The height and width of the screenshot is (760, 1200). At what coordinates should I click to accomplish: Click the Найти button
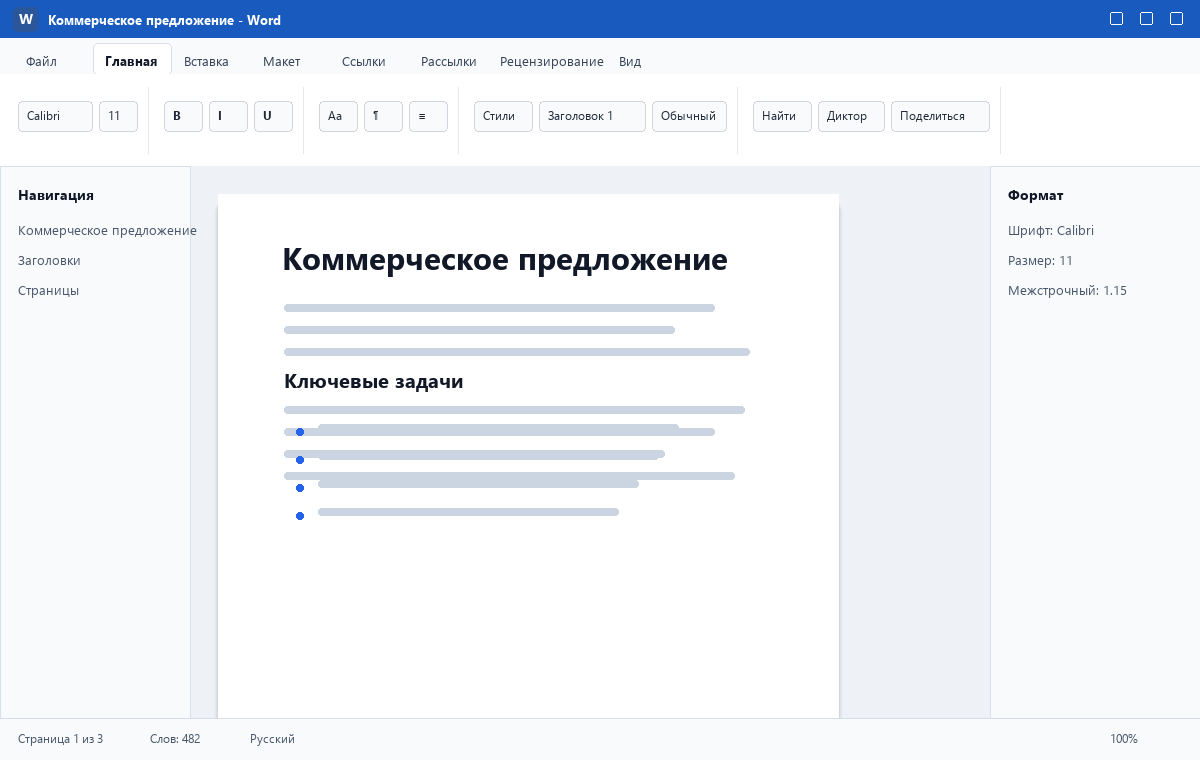coord(782,116)
